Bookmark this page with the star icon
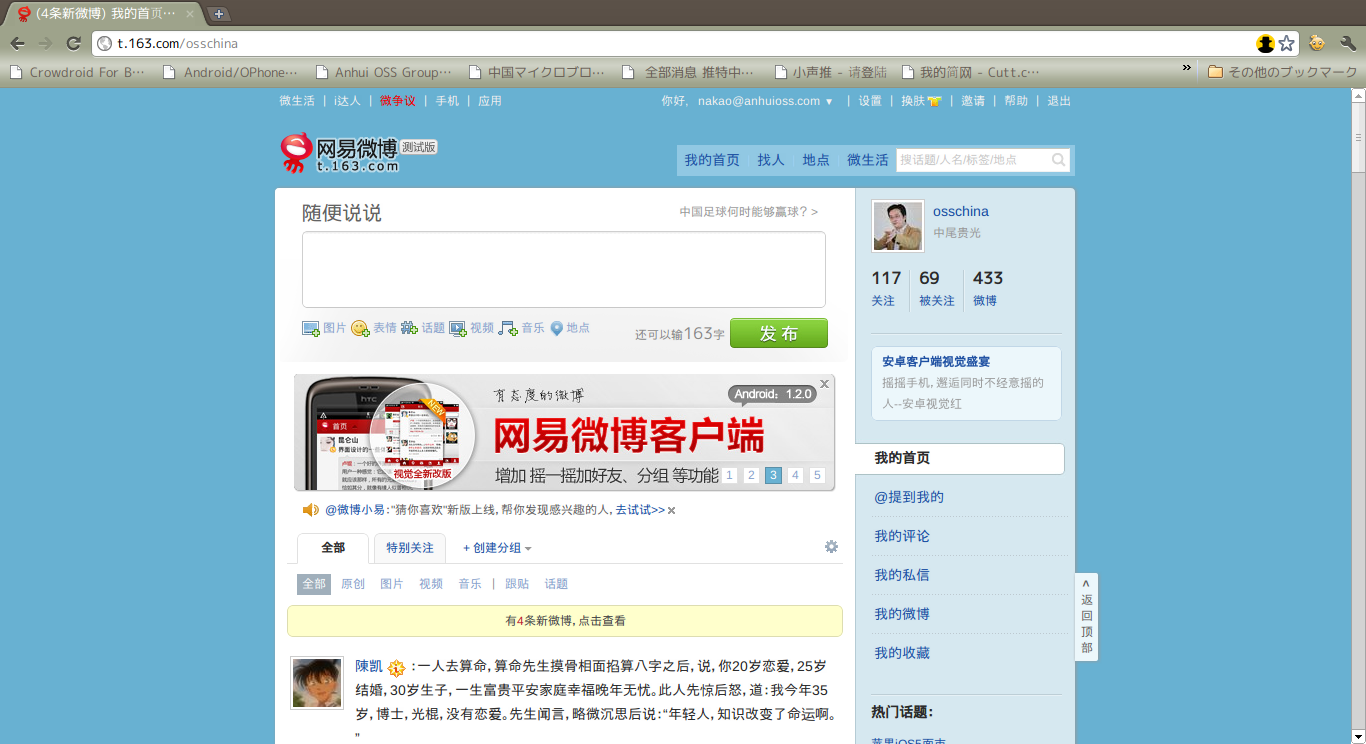The width and height of the screenshot is (1366, 744). click(x=1287, y=43)
